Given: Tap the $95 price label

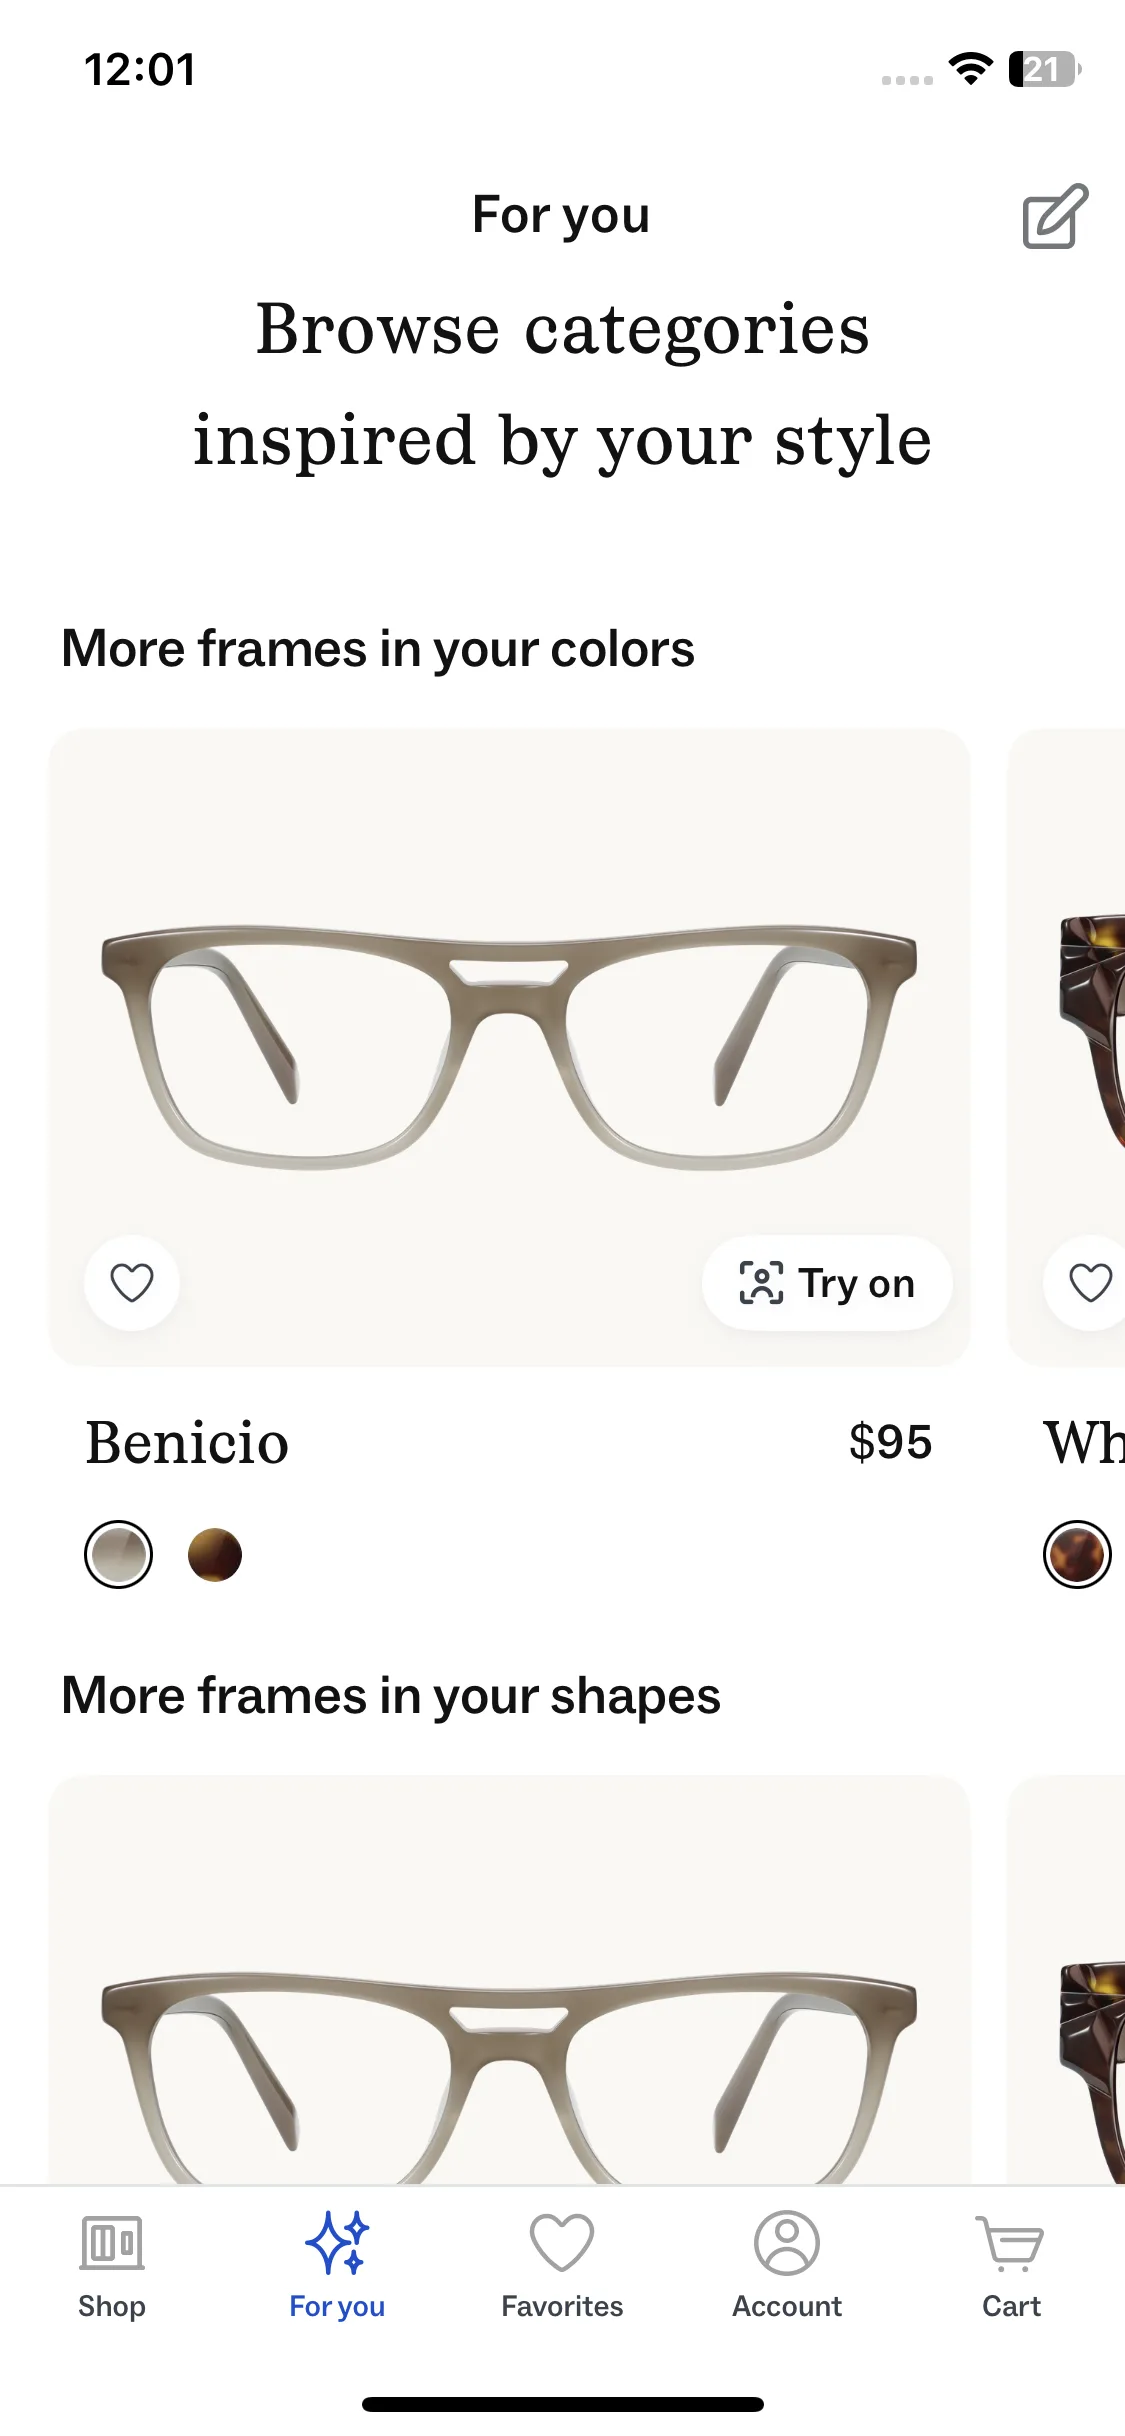Looking at the screenshot, I should click(x=890, y=1443).
